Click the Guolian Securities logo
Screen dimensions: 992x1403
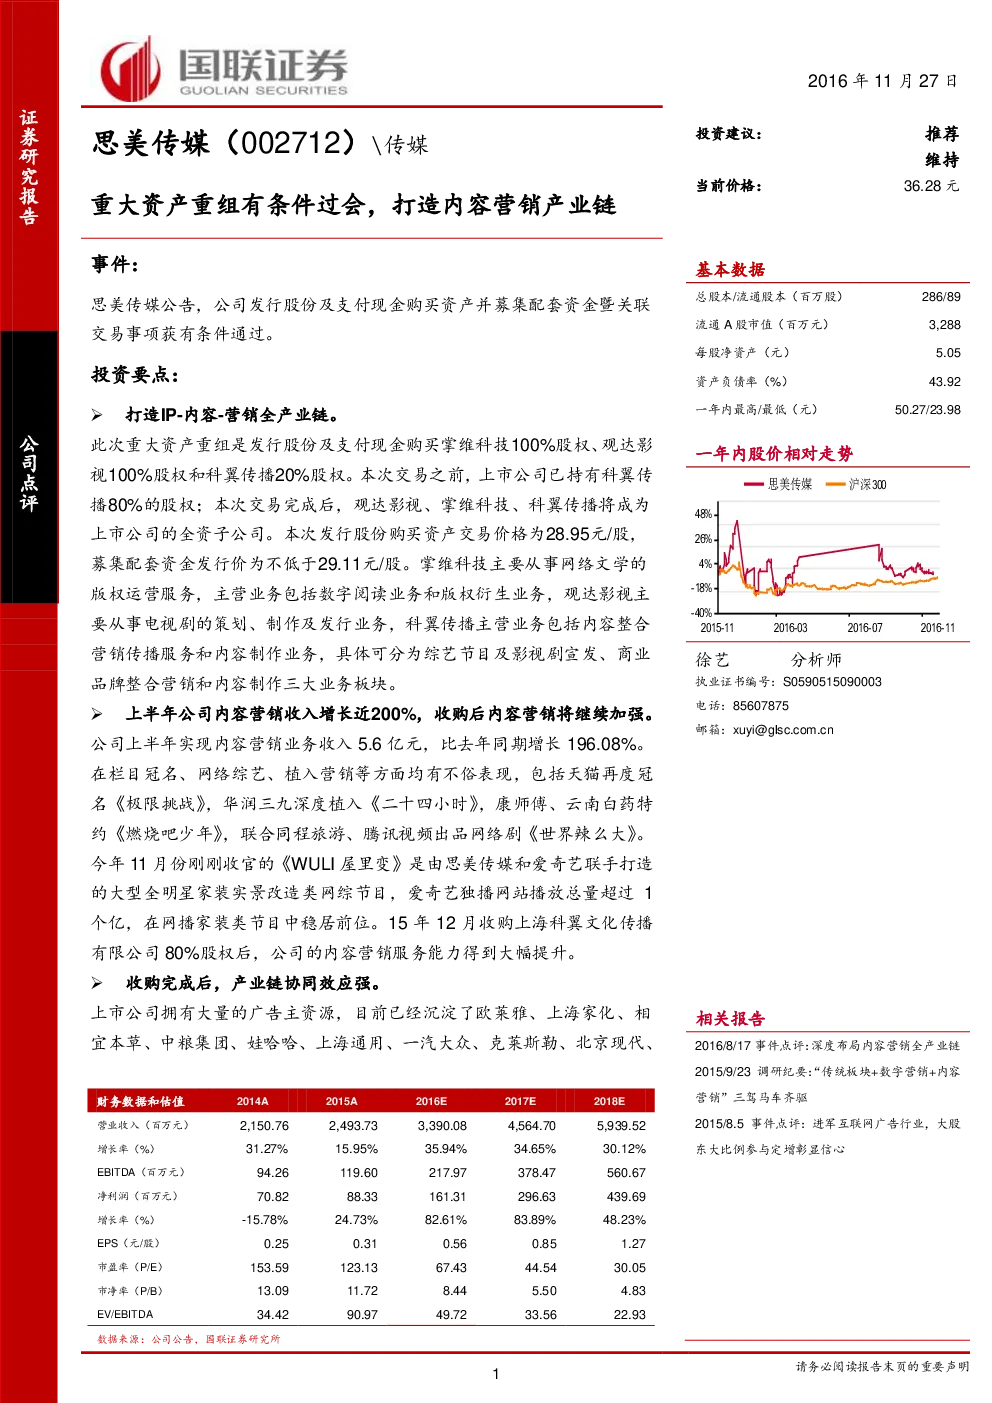coord(223,69)
